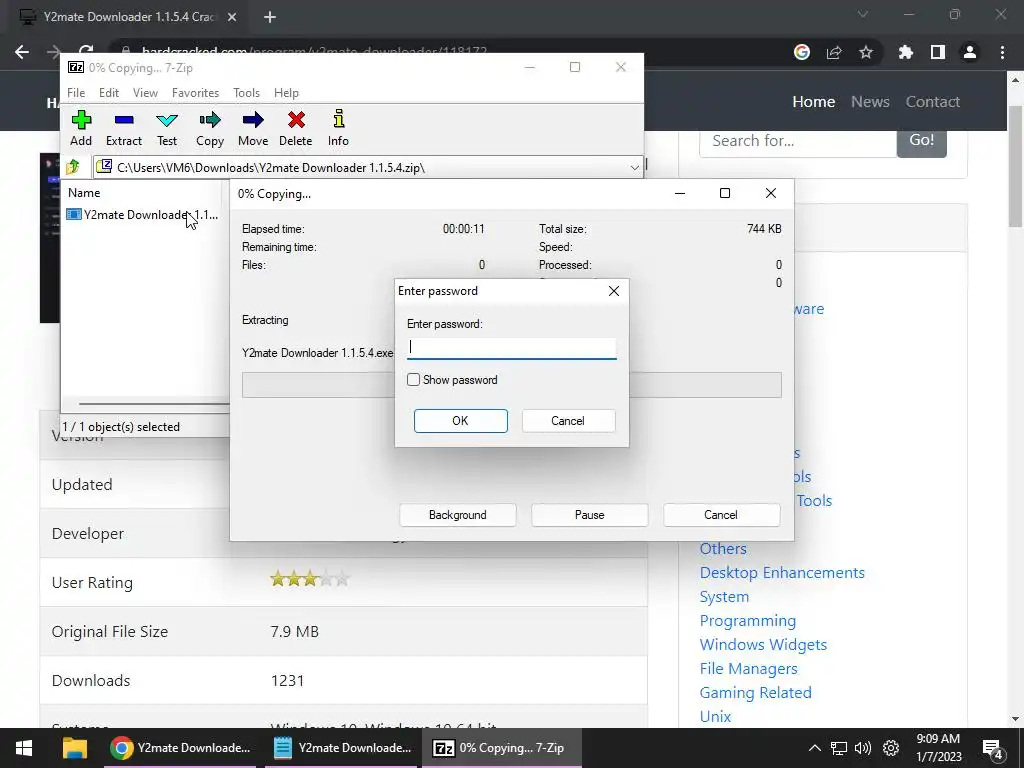Click the volume speaker tray icon
This screenshot has height=768, width=1024.
click(863, 748)
